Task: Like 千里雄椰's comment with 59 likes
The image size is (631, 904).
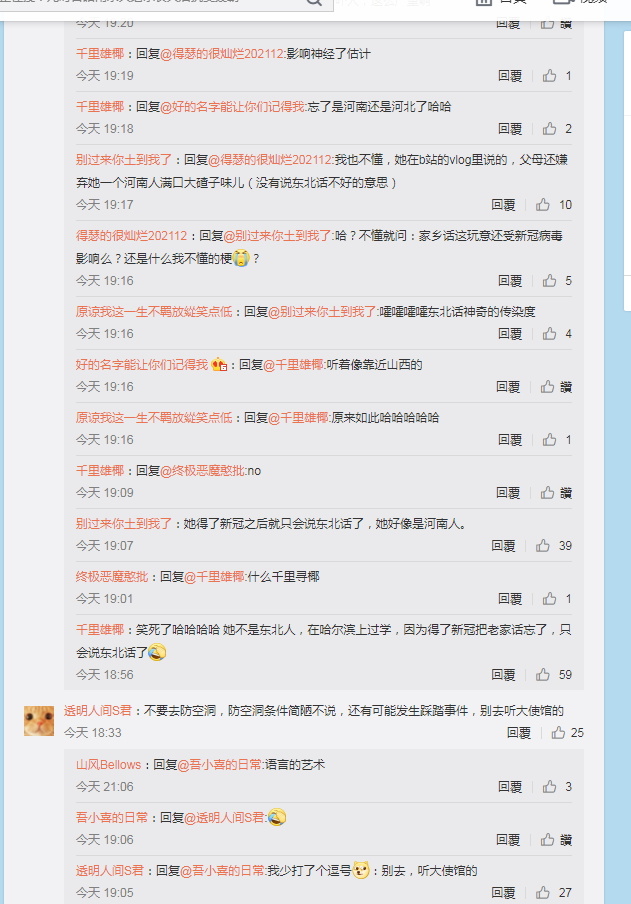Action: pos(543,675)
